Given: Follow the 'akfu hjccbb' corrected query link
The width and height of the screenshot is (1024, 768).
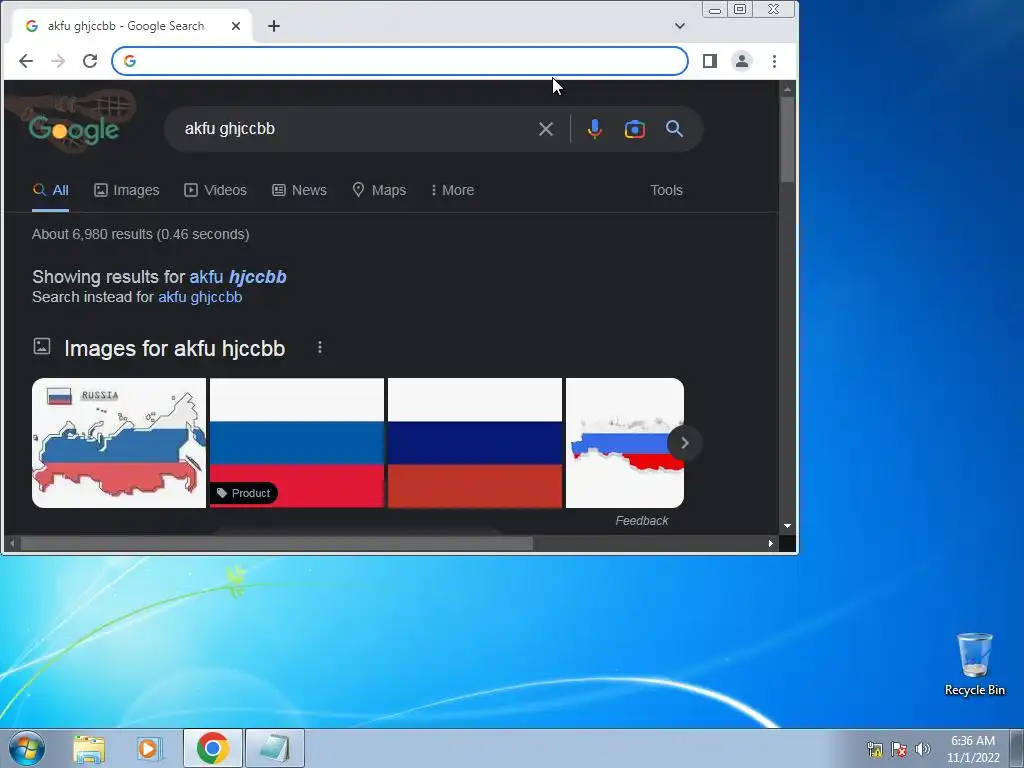Looking at the screenshot, I should 238,277.
